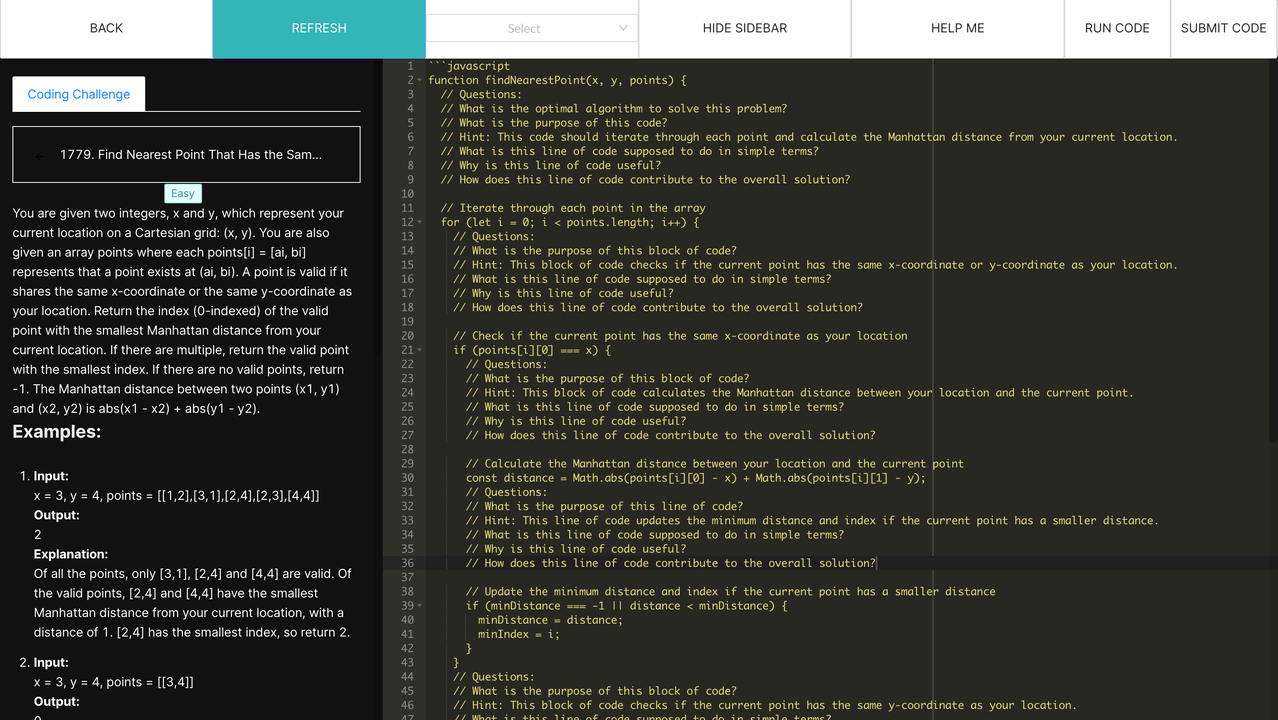Image resolution: width=1278 pixels, height=720 pixels.
Task: Click line number 30 in the gutter
Action: point(410,477)
